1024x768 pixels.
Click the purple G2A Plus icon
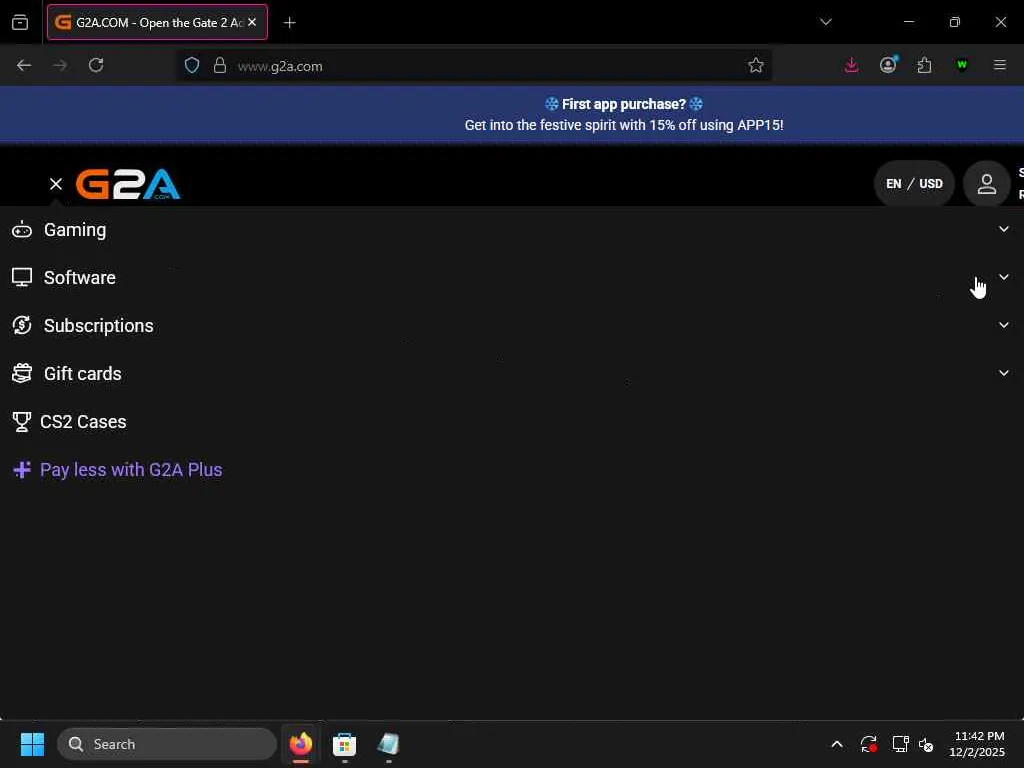(22, 470)
